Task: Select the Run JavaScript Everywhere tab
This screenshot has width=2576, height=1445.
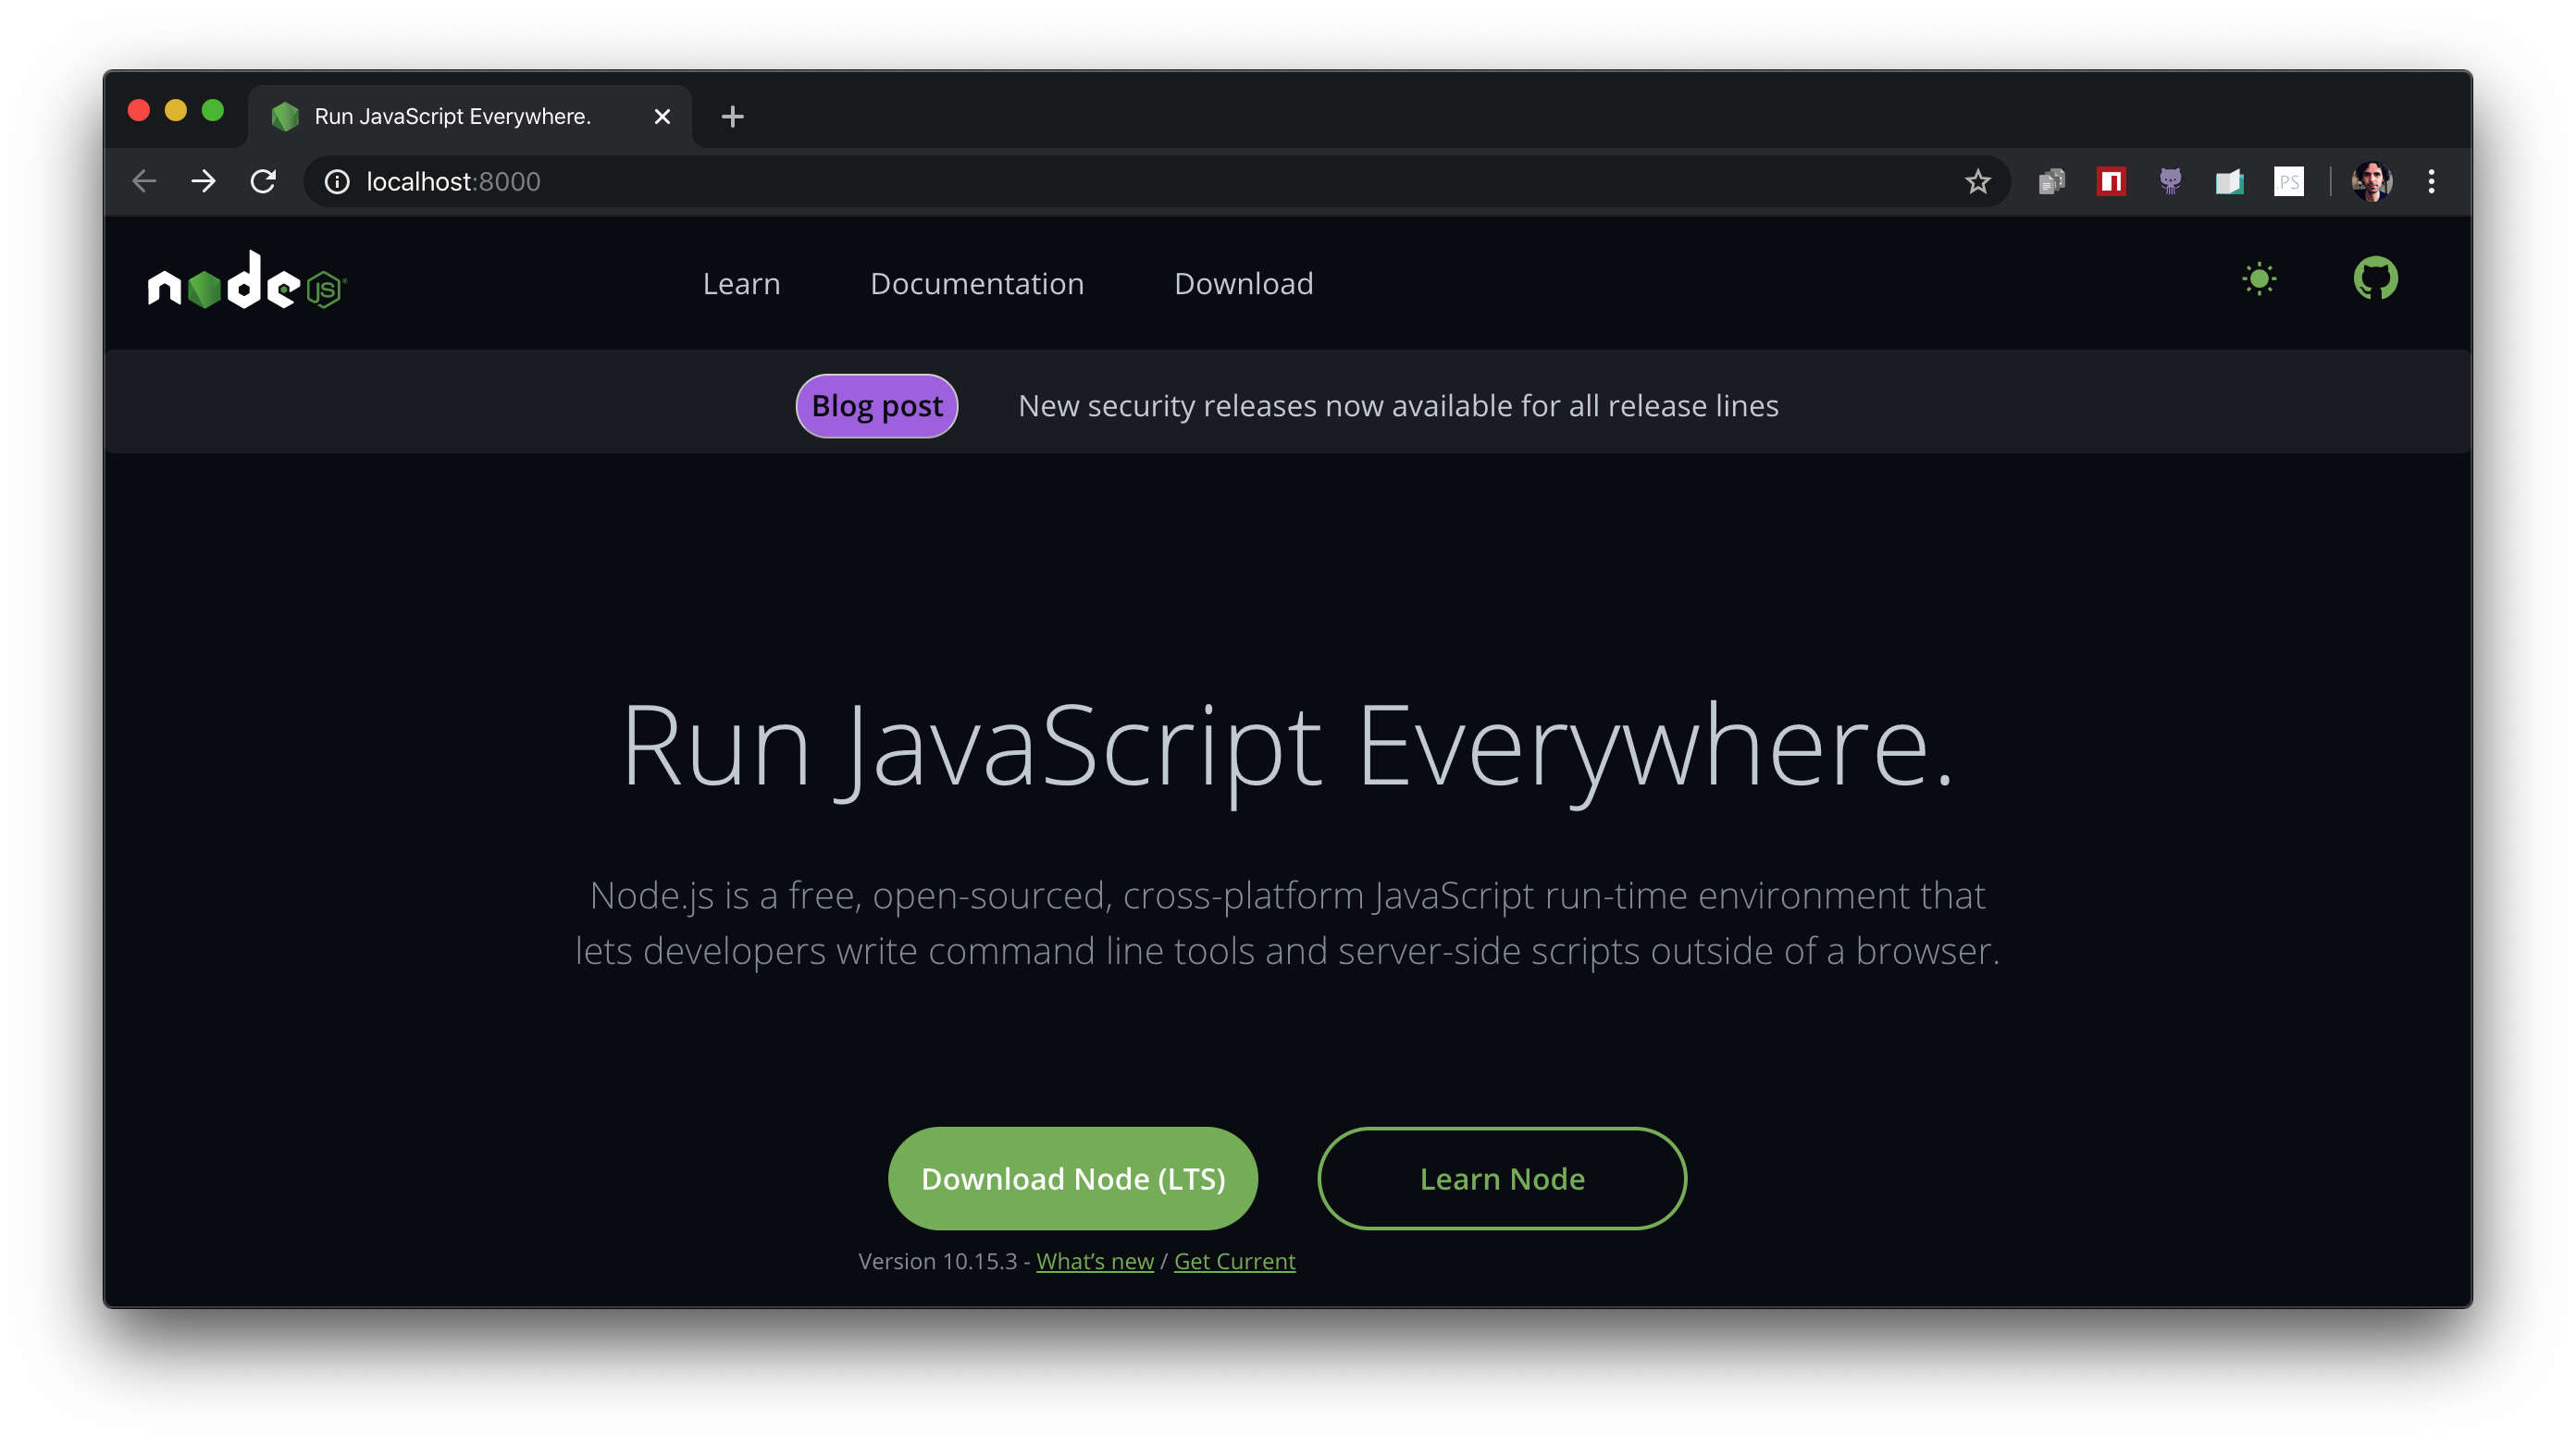Action: (x=470, y=116)
